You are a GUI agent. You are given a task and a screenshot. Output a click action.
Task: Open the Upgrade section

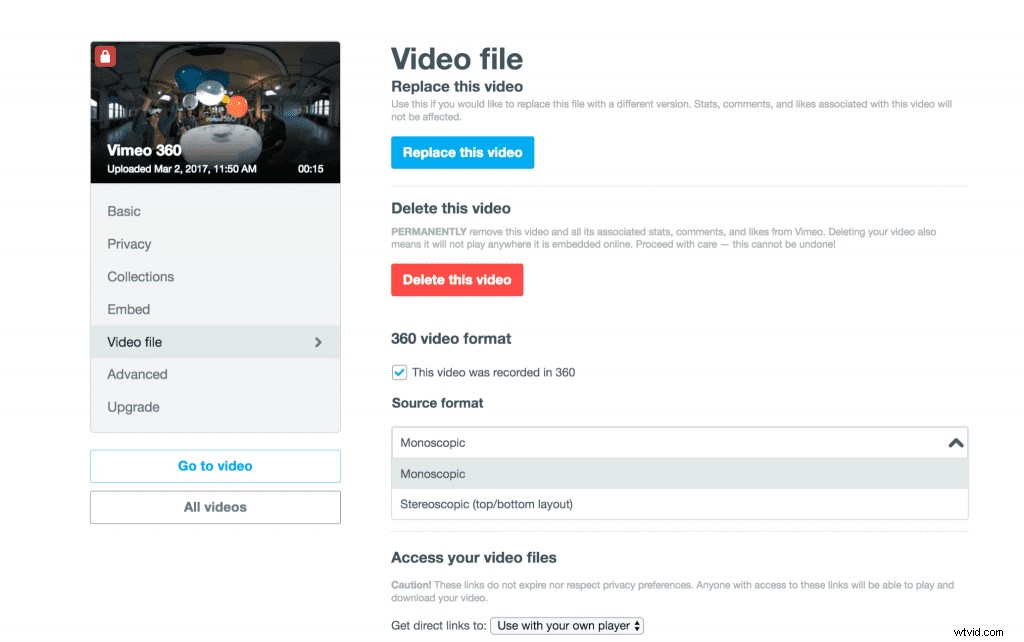point(133,407)
